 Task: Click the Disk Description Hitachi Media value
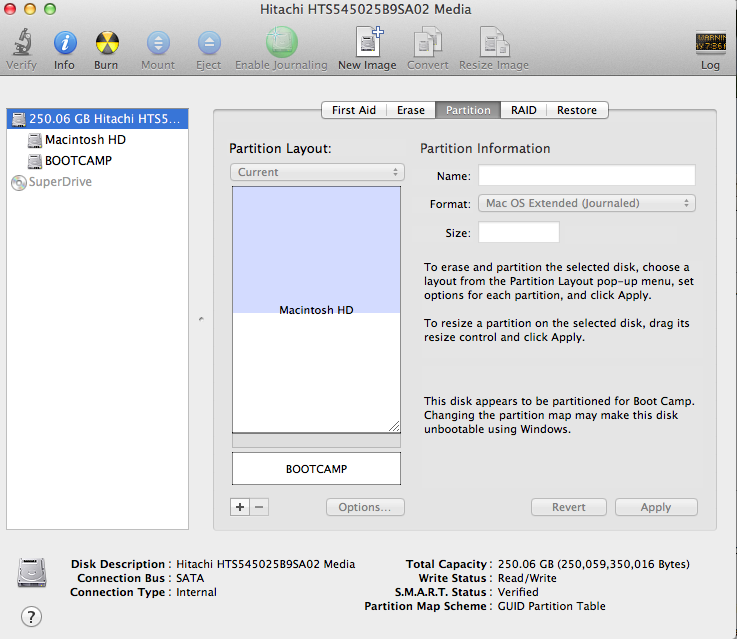266,564
